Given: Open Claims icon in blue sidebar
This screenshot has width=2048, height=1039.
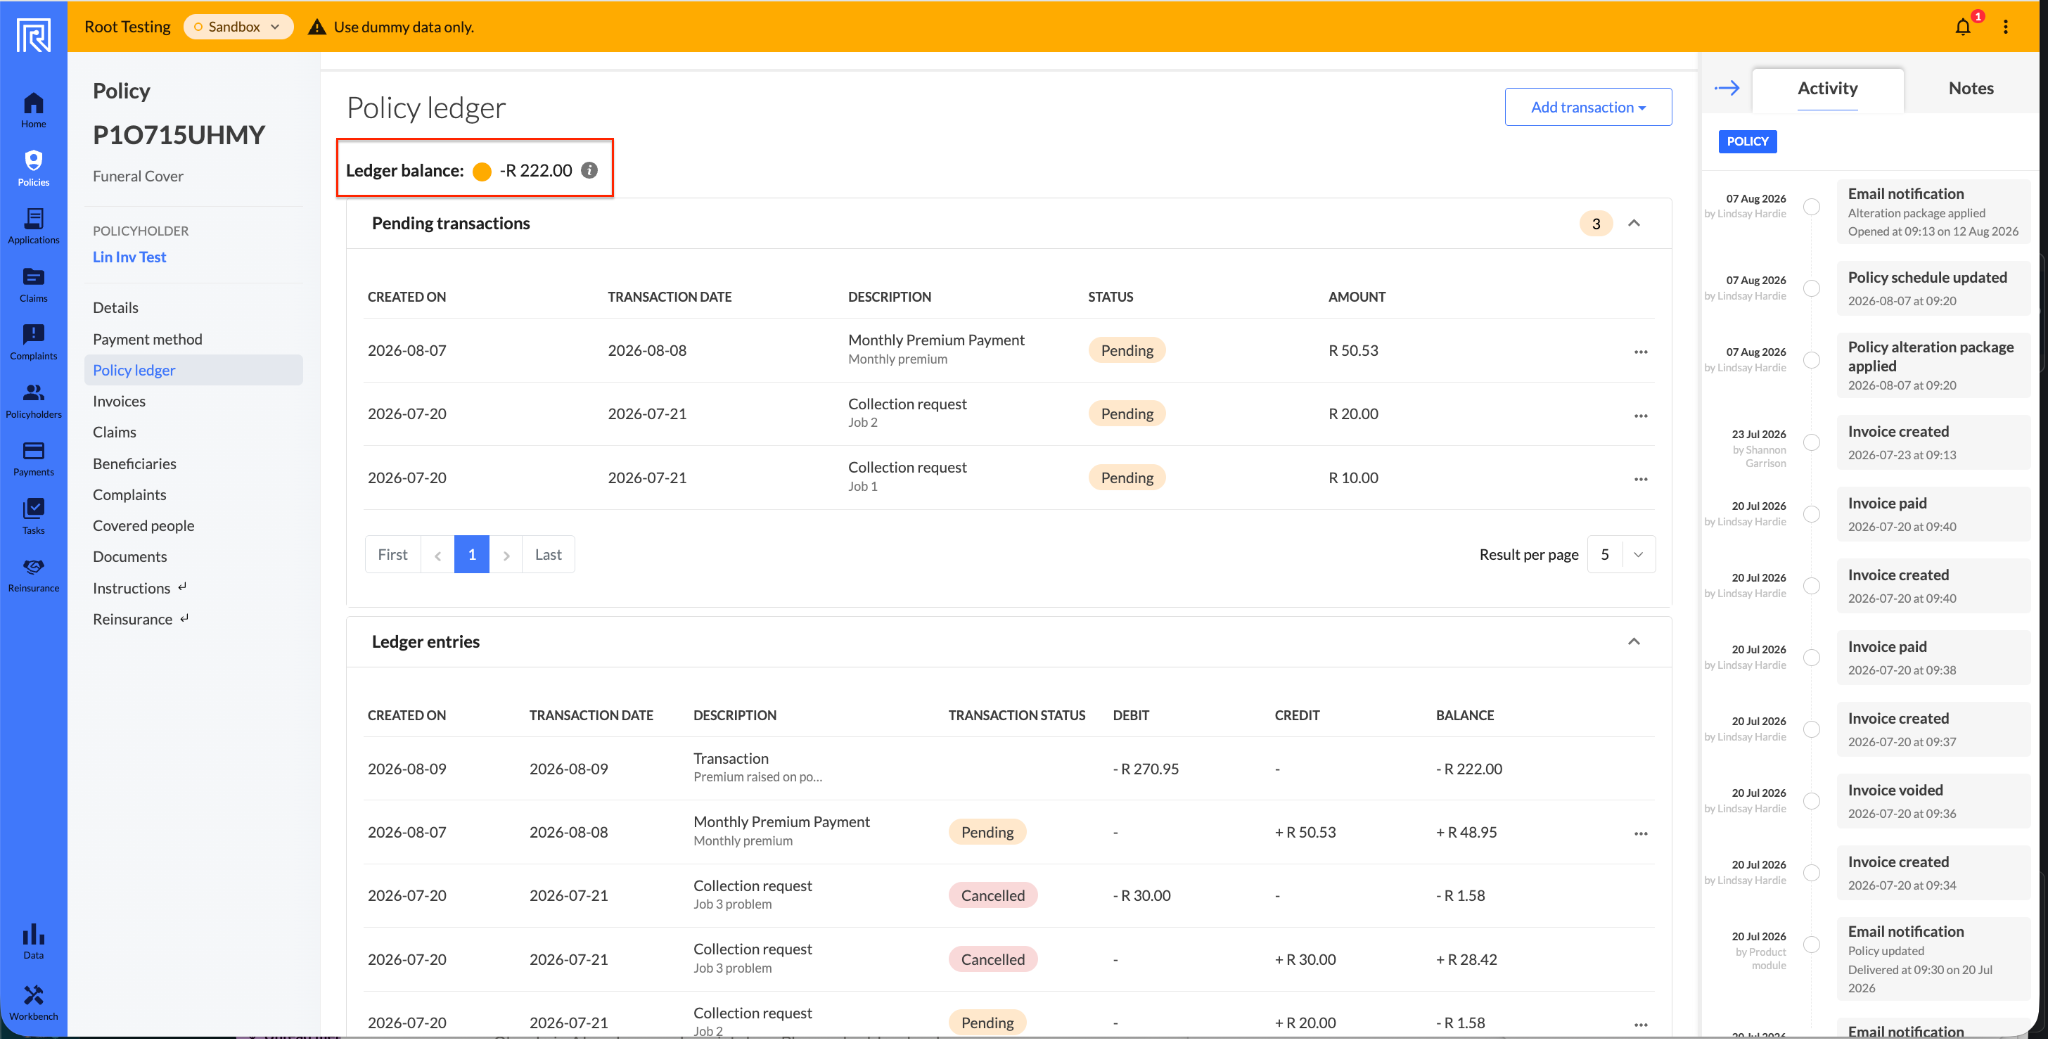Looking at the screenshot, I should click(x=33, y=284).
